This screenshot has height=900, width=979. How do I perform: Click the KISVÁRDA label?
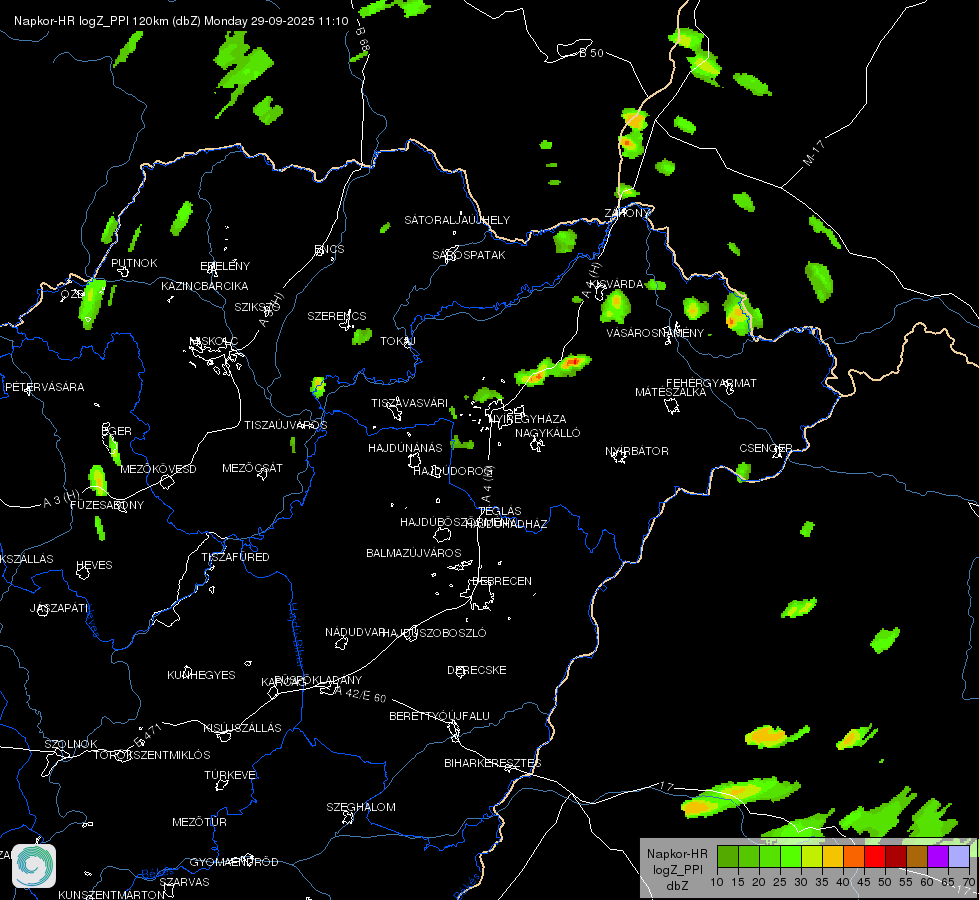click(x=616, y=284)
